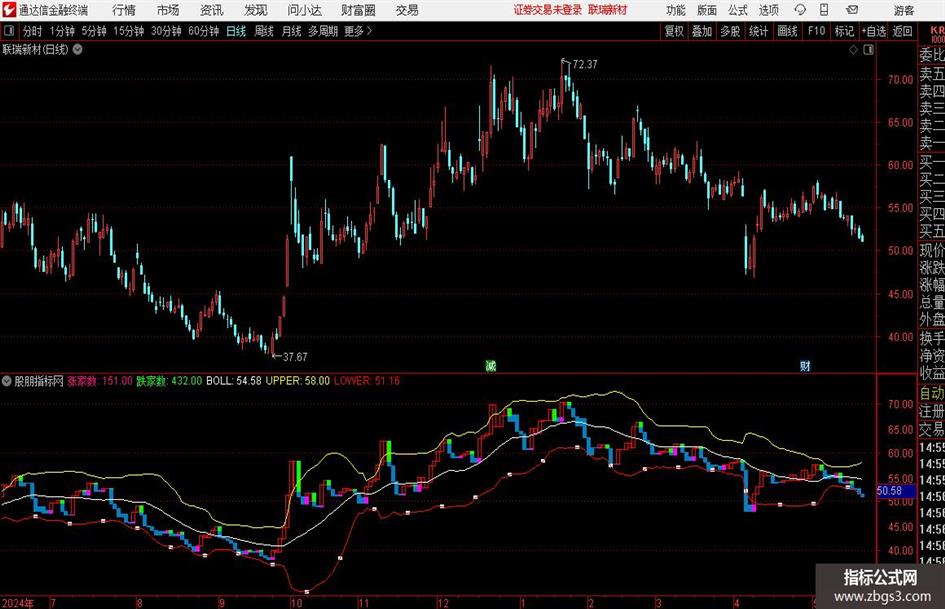Toggle right info panel icon on chart
This screenshot has height=609, width=945.
[x=868, y=50]
